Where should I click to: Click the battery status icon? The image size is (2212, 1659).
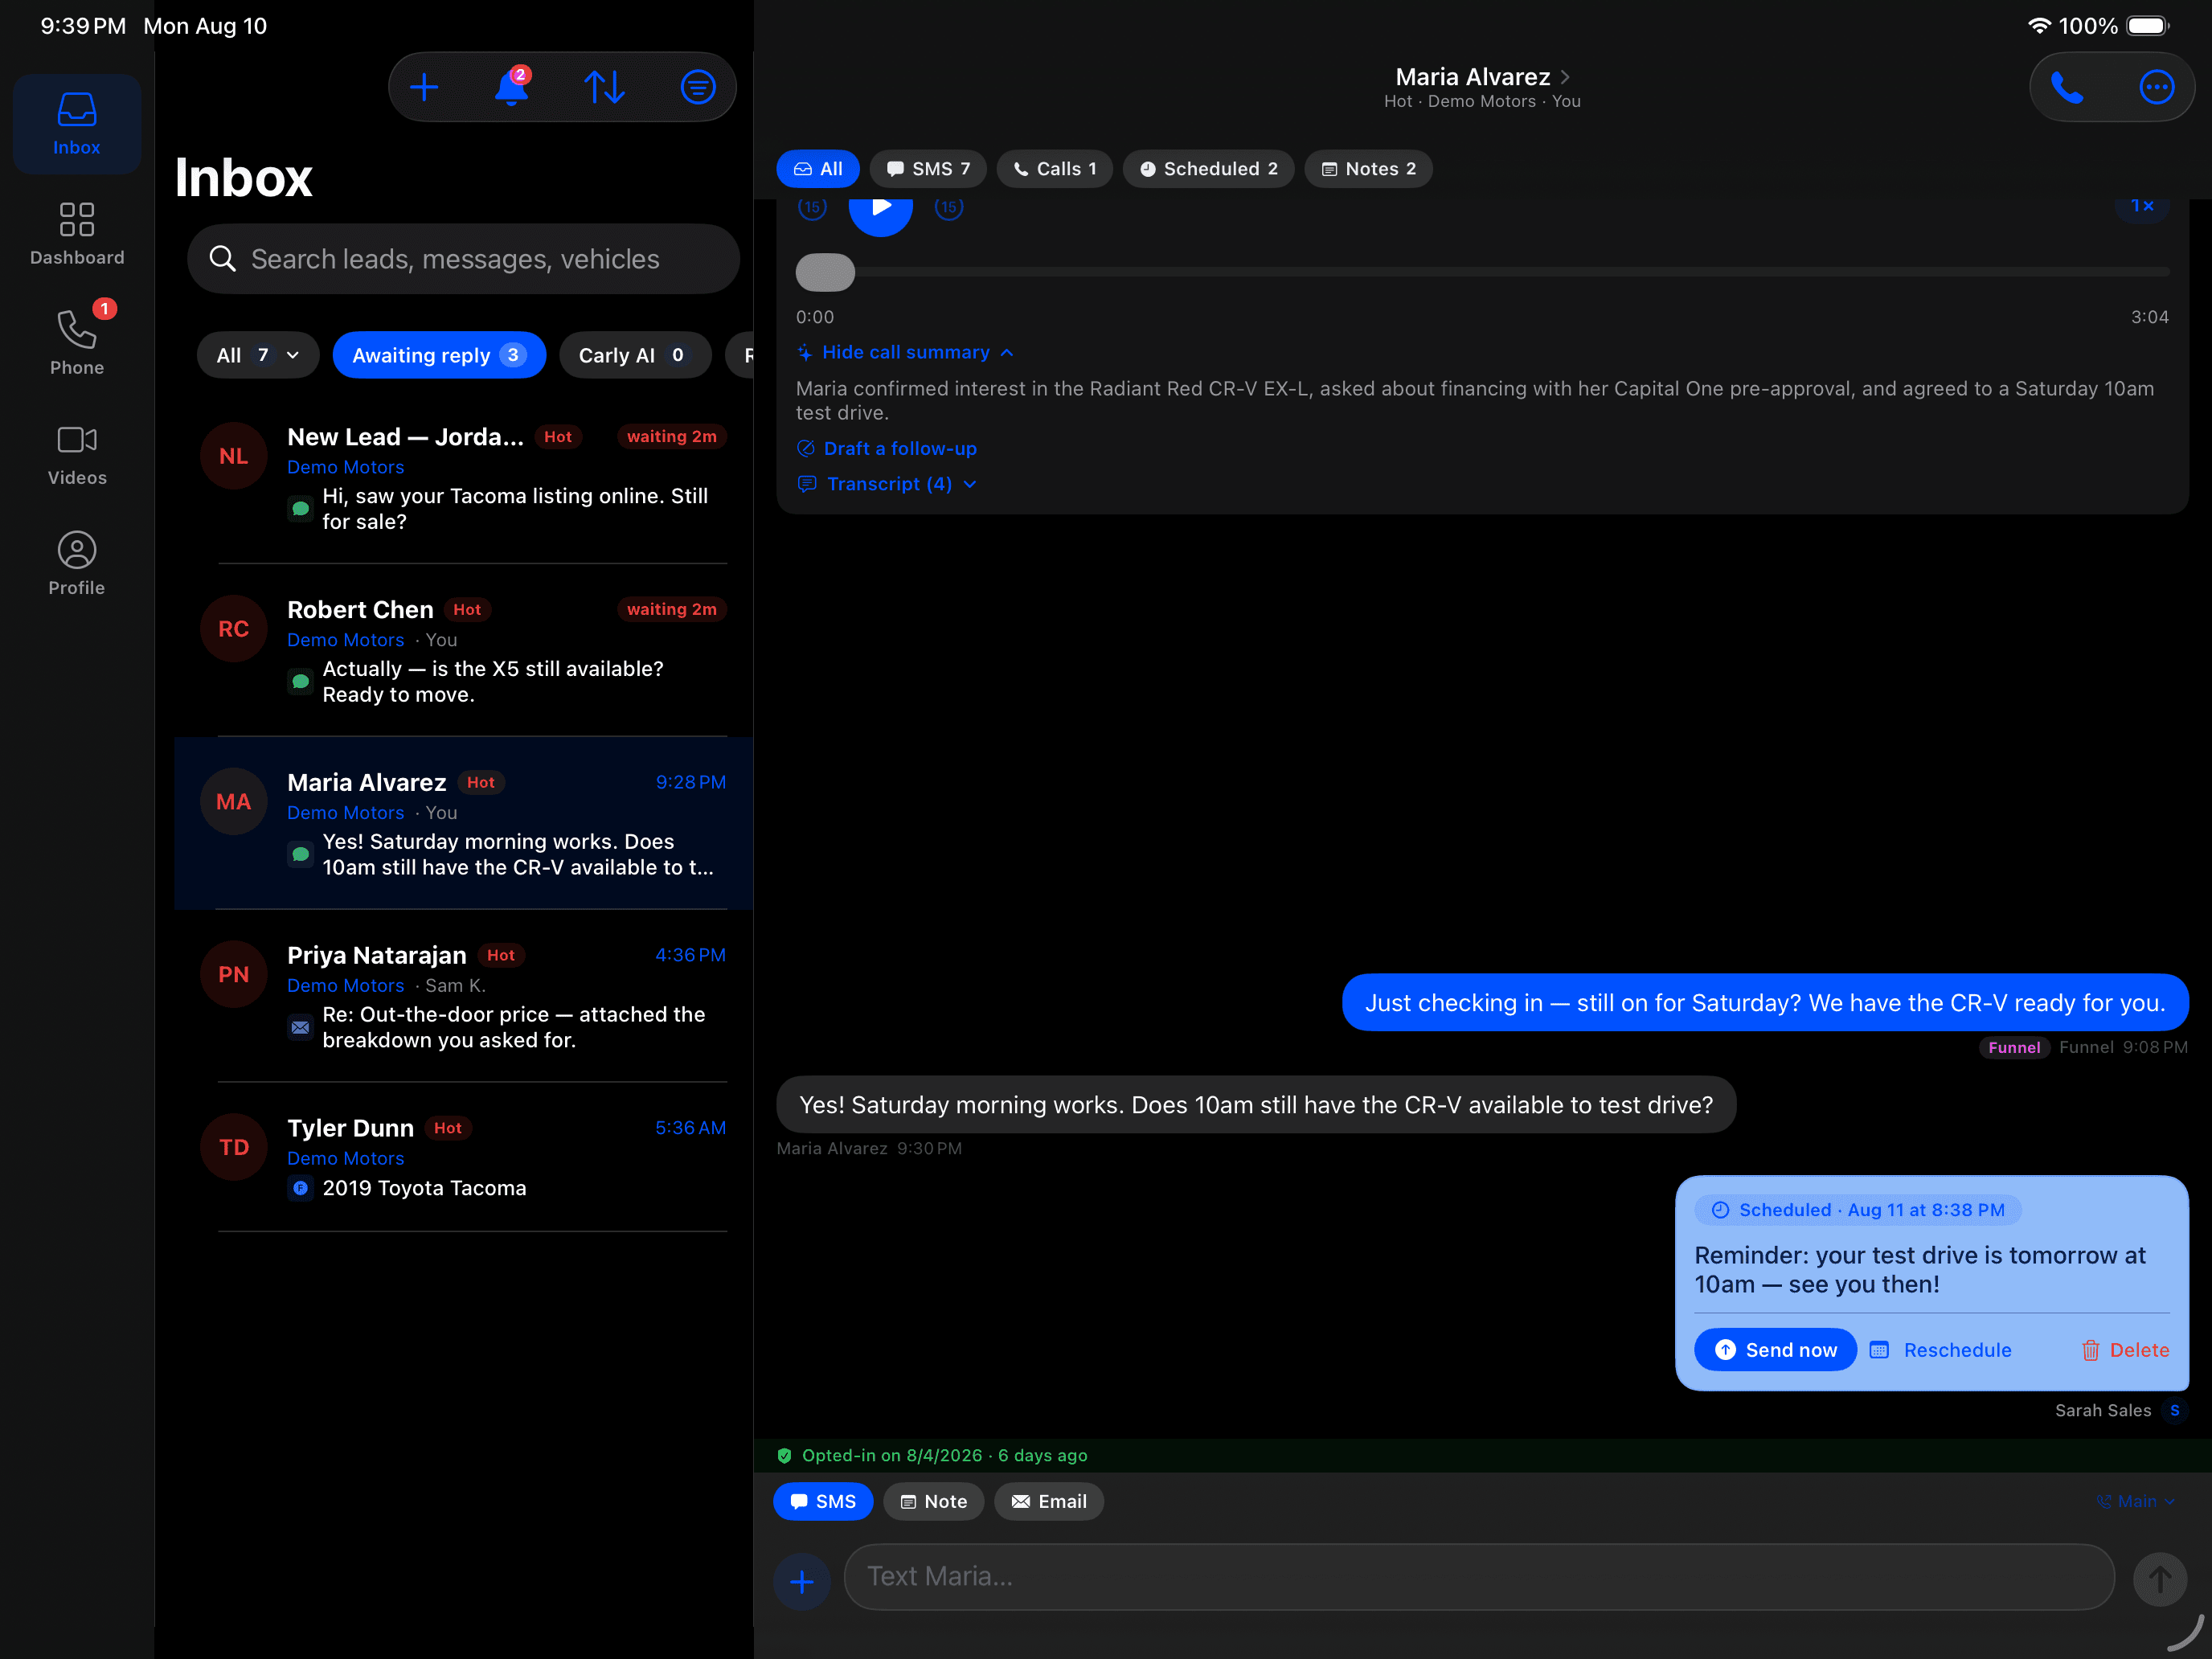pos(2148,26)
